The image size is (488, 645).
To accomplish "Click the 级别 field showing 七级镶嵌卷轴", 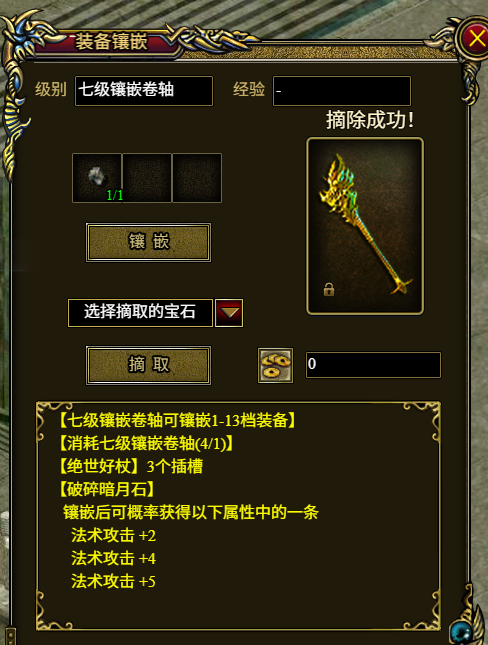I will (x=144, y=90).
